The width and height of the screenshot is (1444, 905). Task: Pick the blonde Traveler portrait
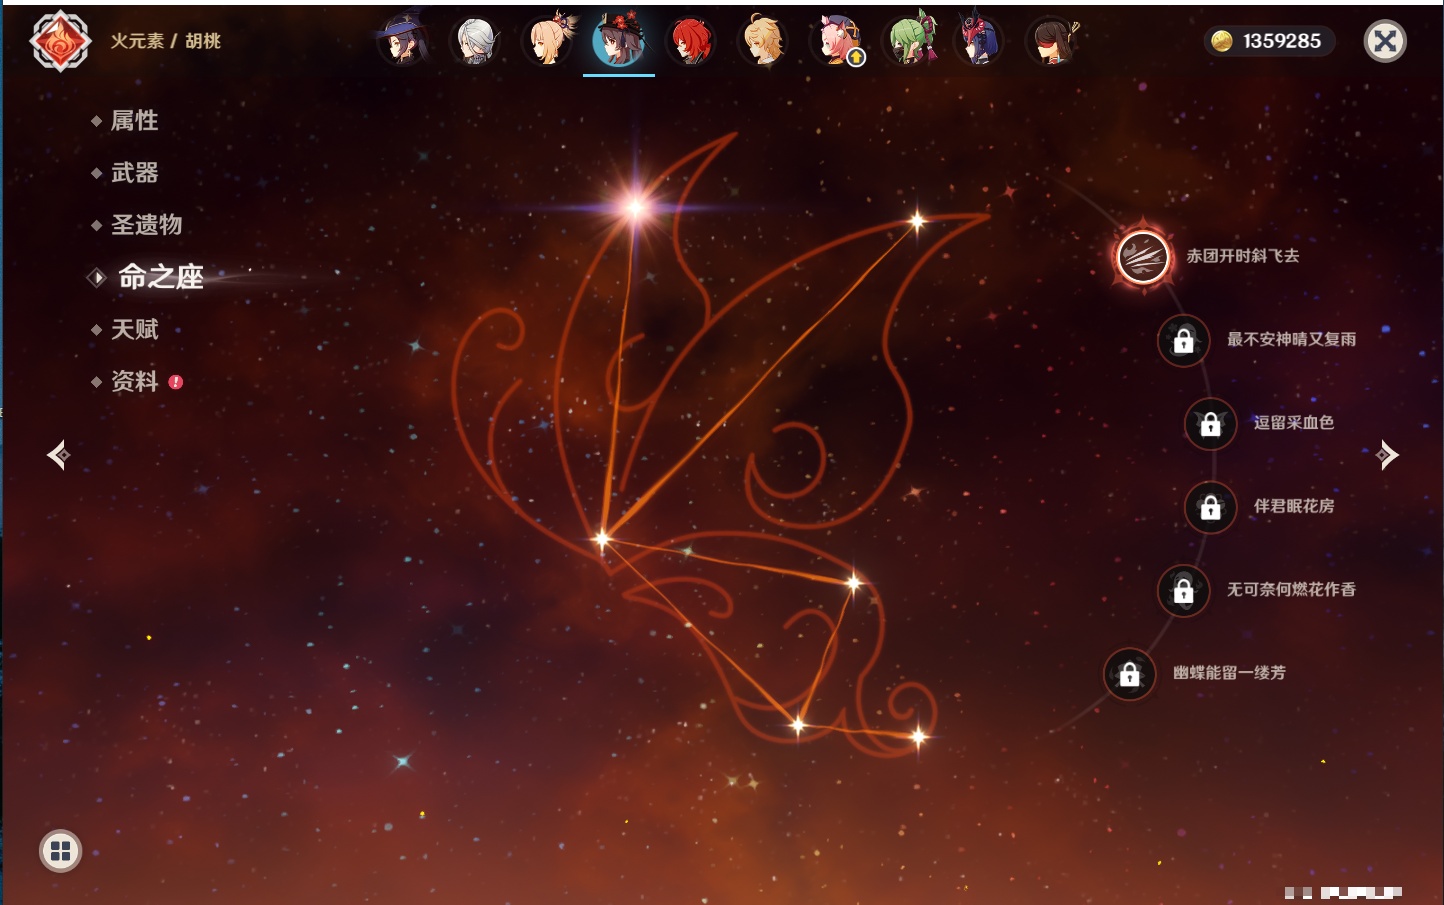point(763,42)
